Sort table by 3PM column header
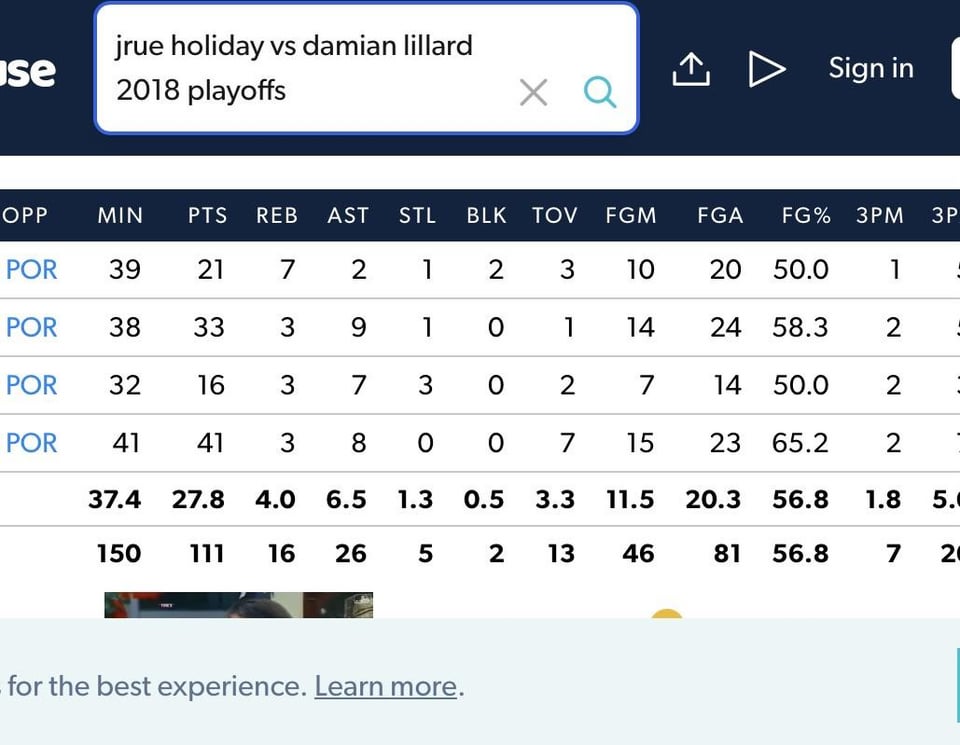960x745 pixels. point(879,215)
